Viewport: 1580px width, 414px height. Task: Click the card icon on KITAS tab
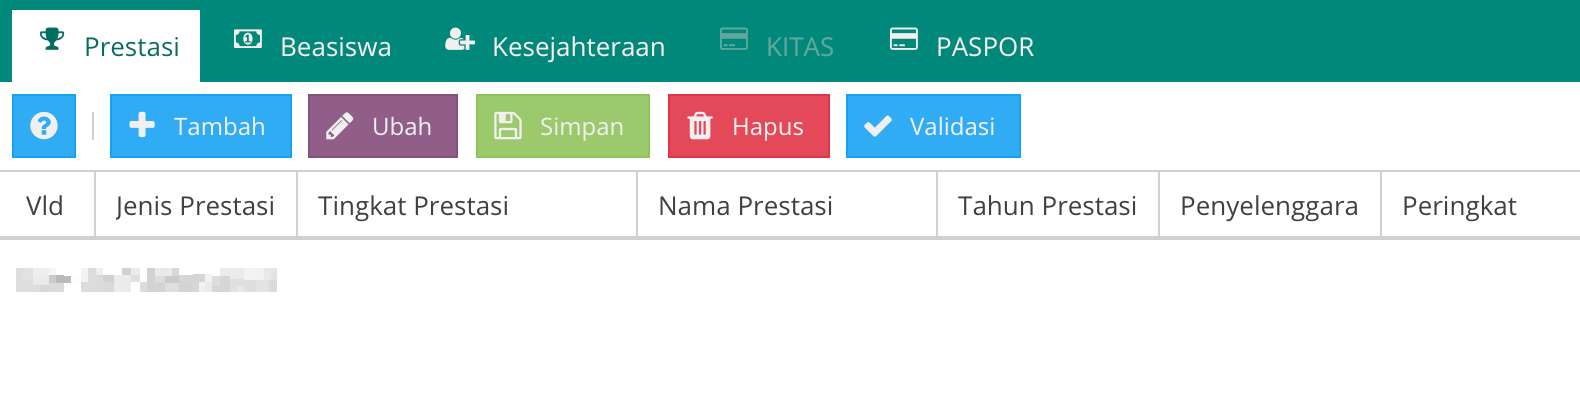(x=734, y=39)
